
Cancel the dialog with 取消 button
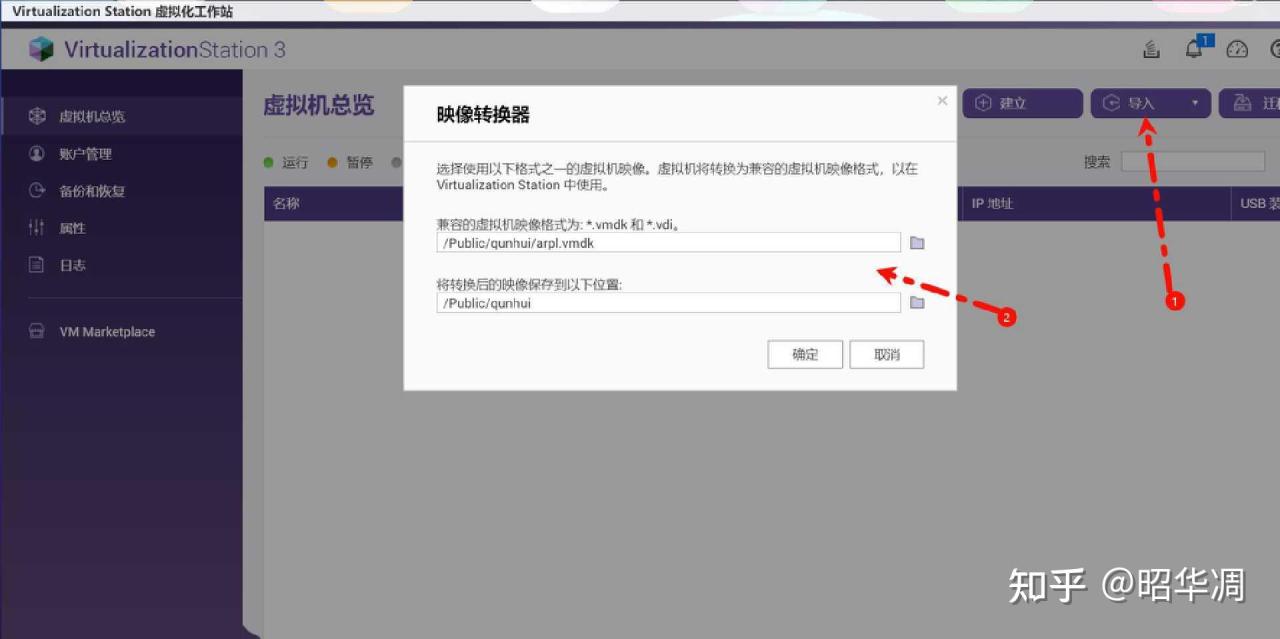pos(886,354)
